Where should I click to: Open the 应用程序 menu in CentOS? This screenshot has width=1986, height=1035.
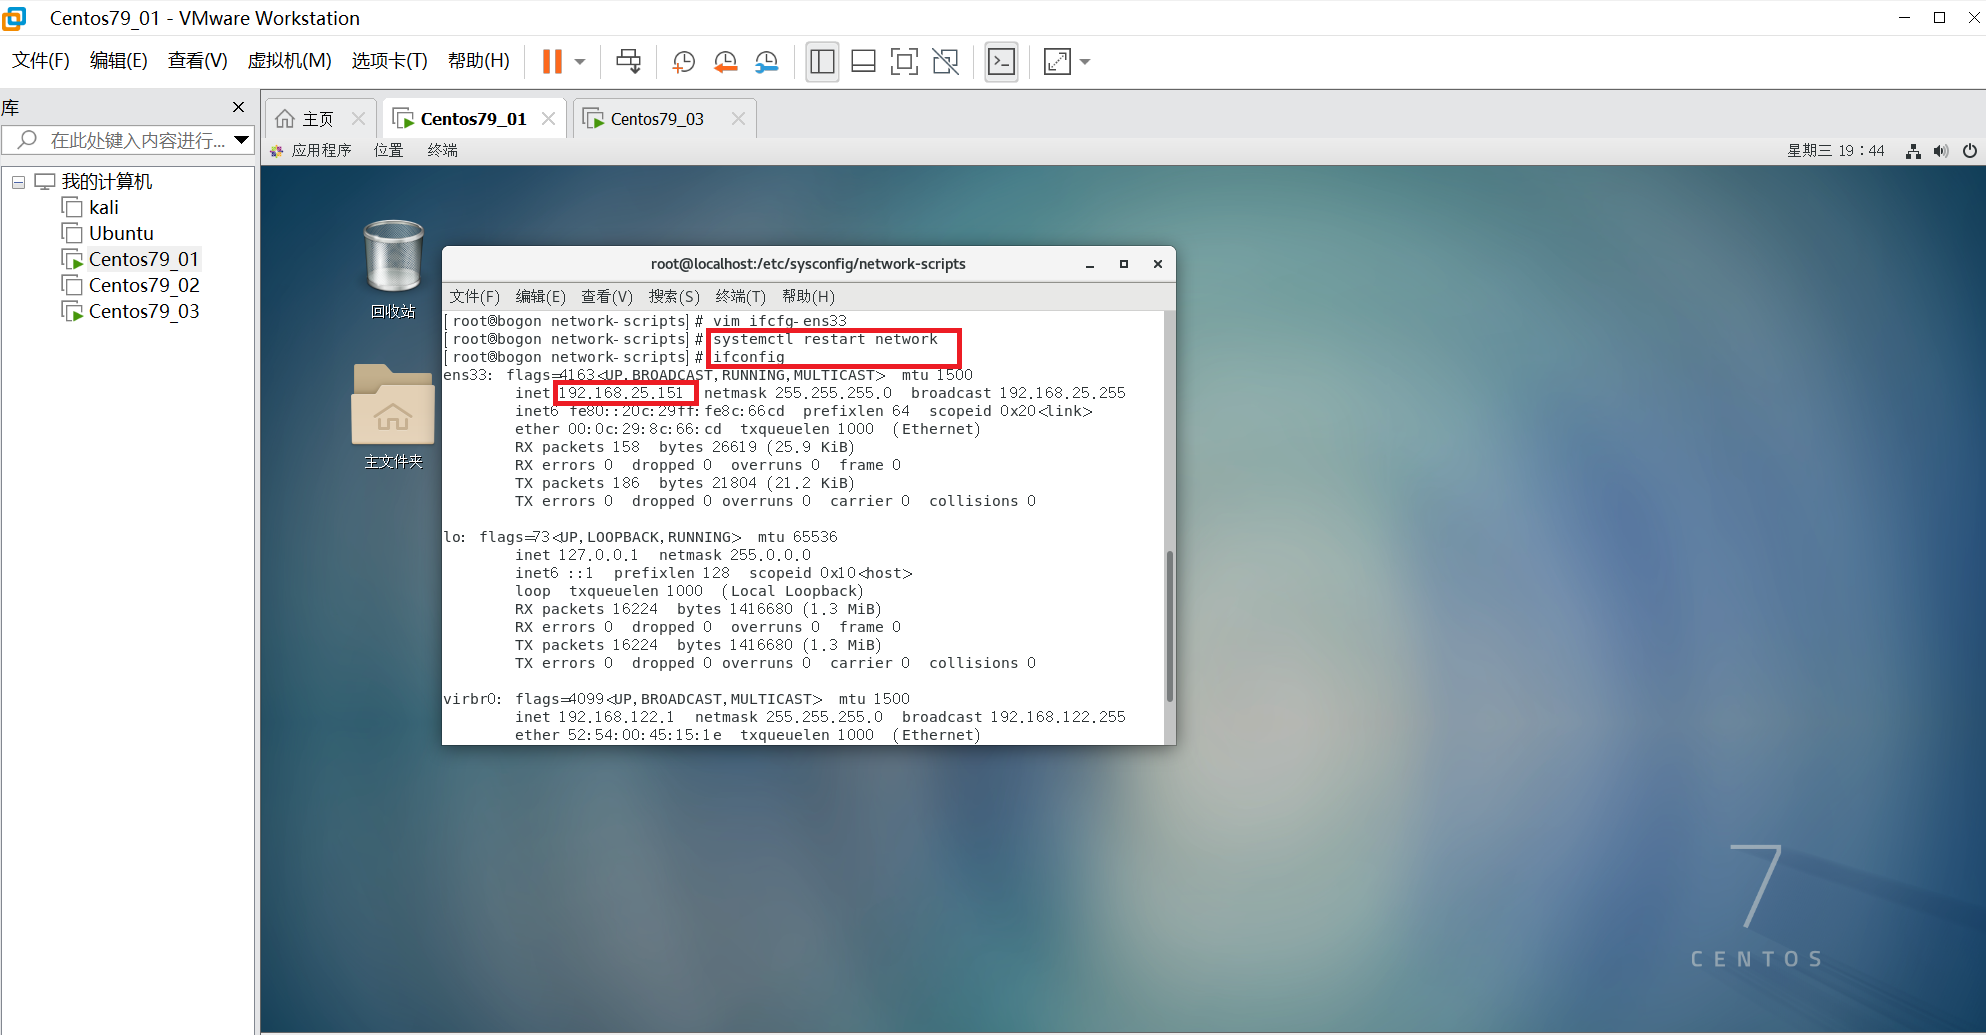[311, 150]
